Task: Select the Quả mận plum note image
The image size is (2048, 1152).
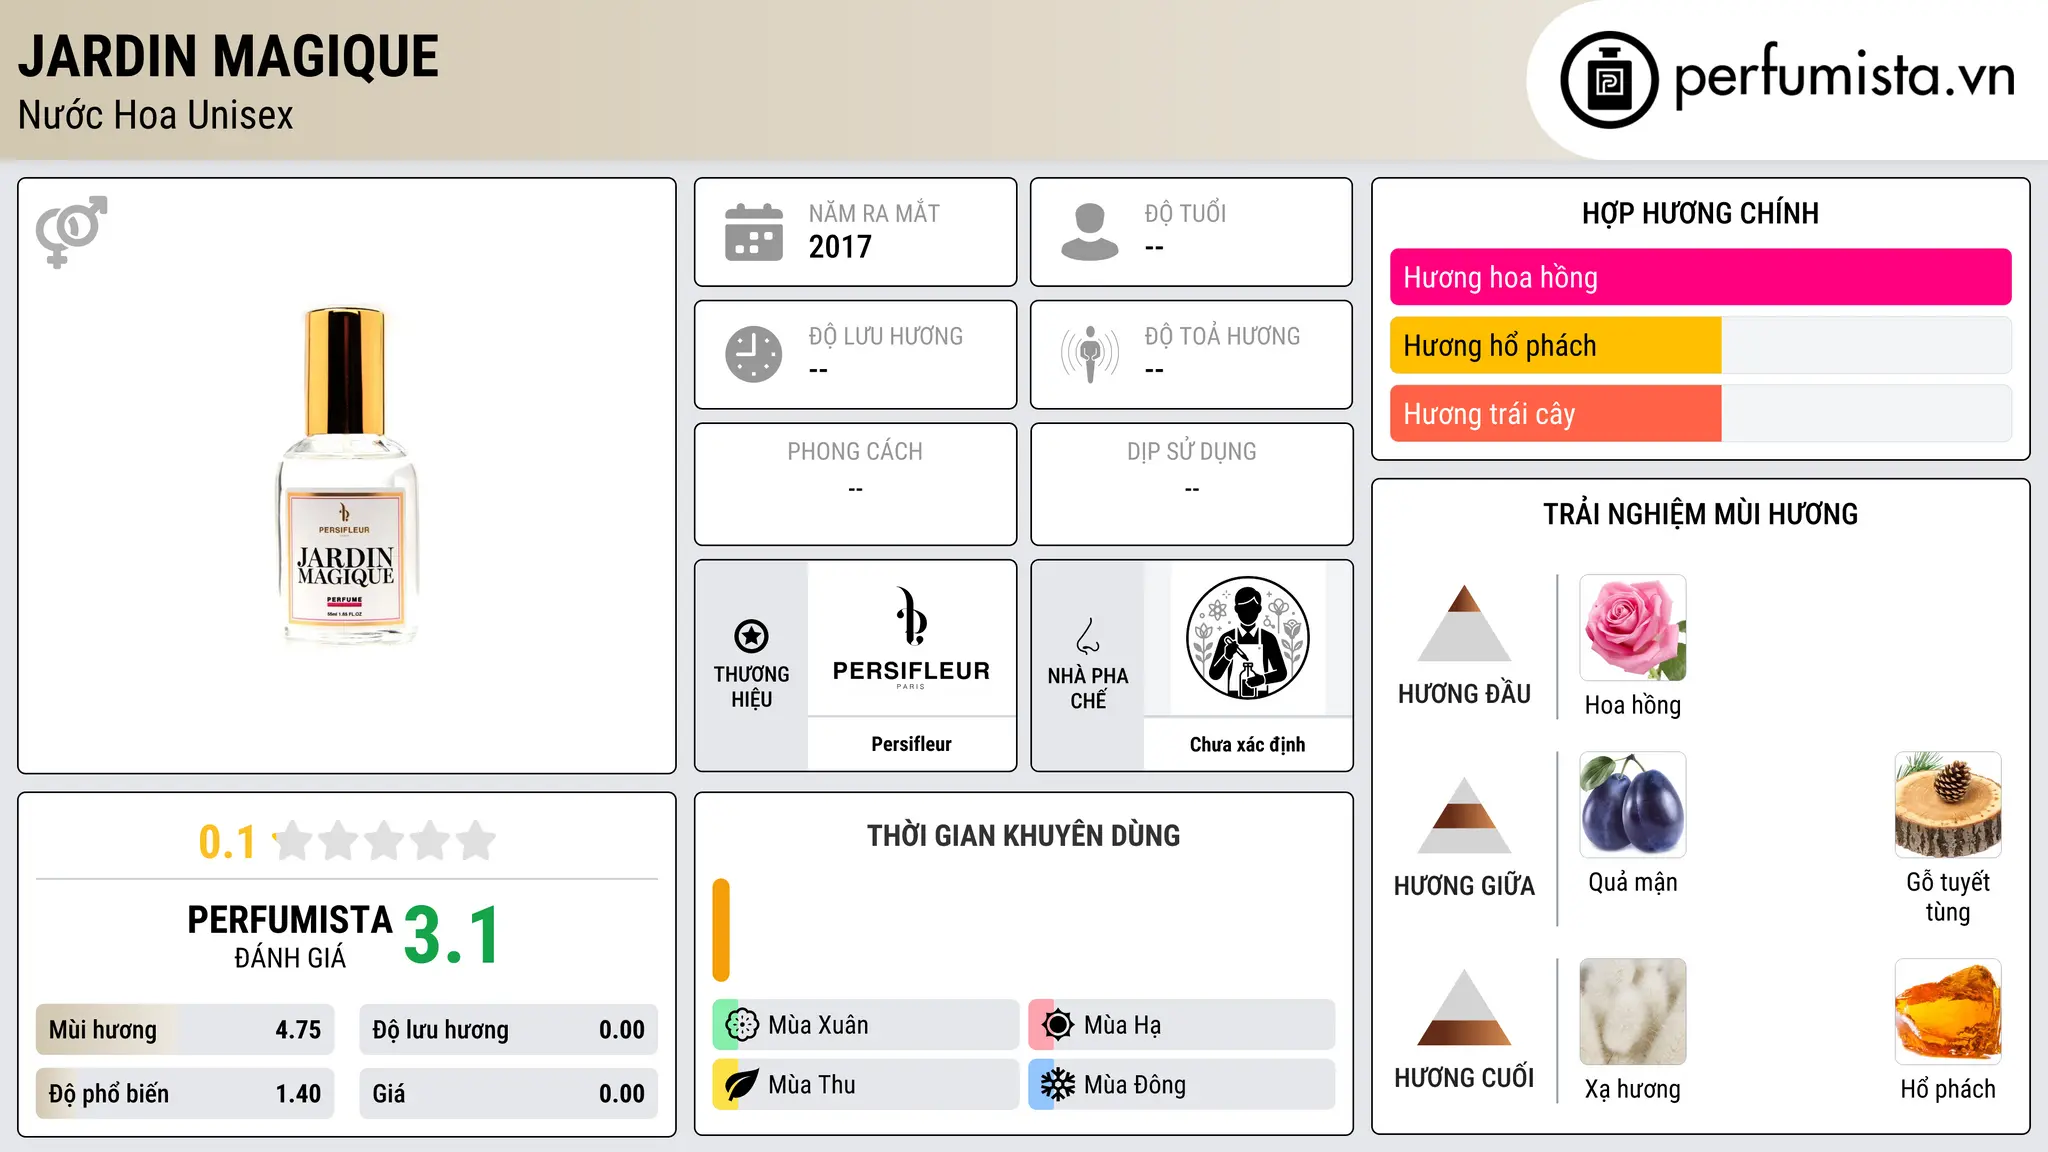Action: click(1633, 805)
